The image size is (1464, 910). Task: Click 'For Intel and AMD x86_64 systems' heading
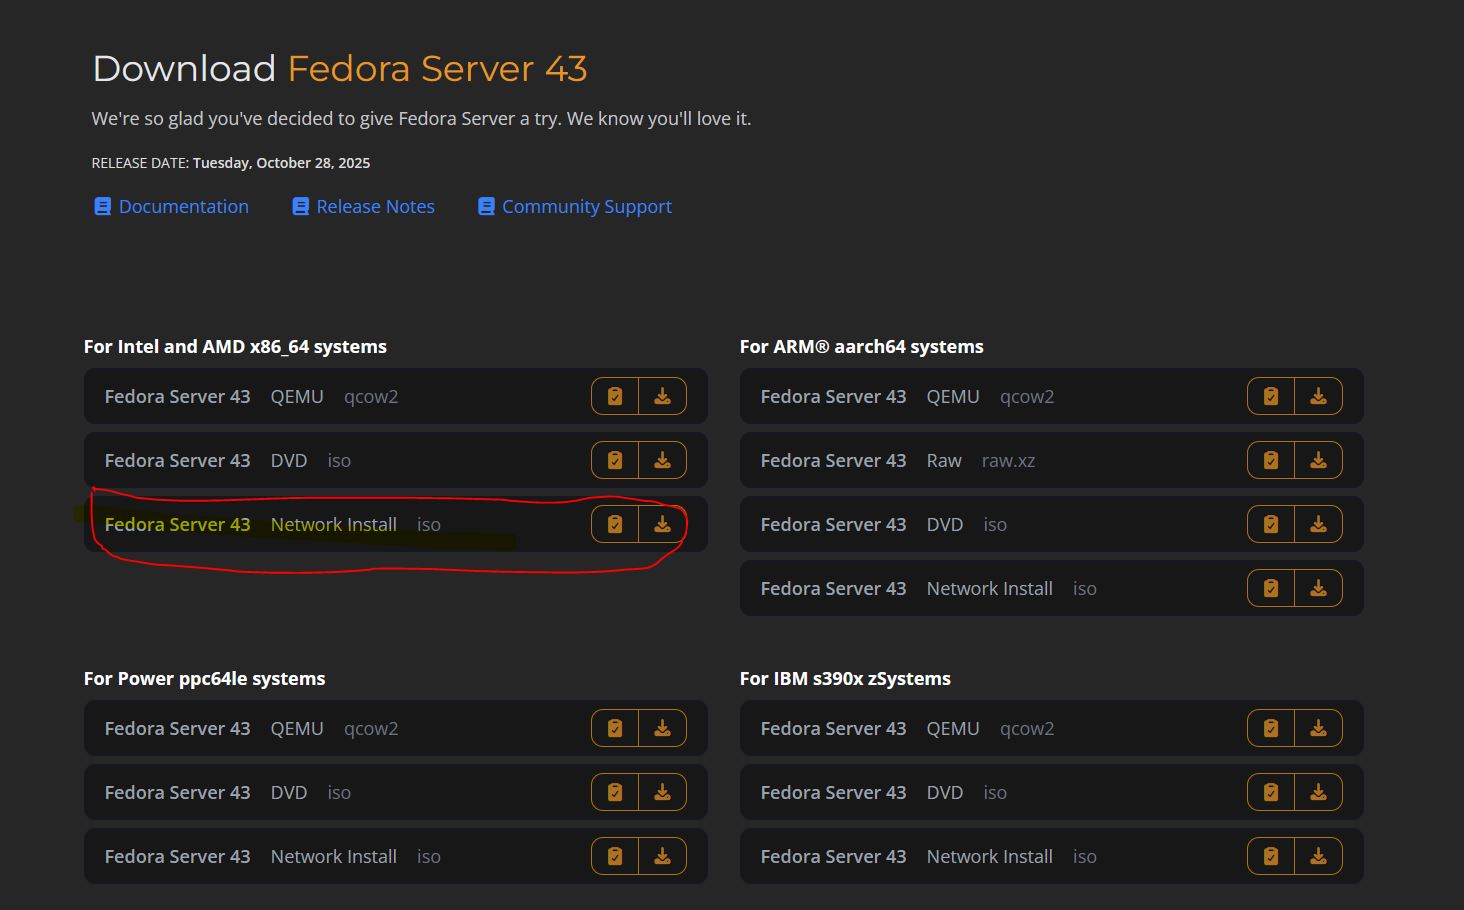[235, 347]
